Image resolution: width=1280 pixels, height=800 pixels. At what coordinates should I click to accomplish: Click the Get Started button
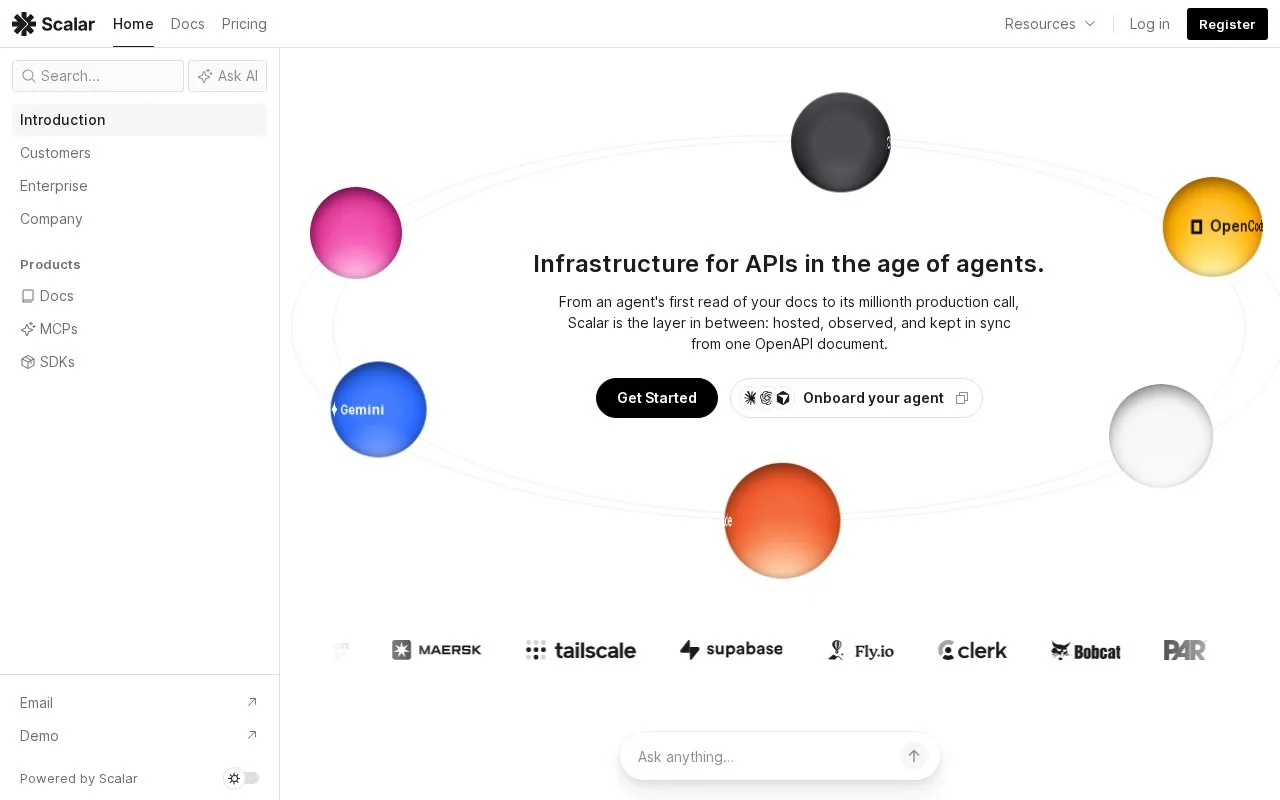[x=657, y=398]
